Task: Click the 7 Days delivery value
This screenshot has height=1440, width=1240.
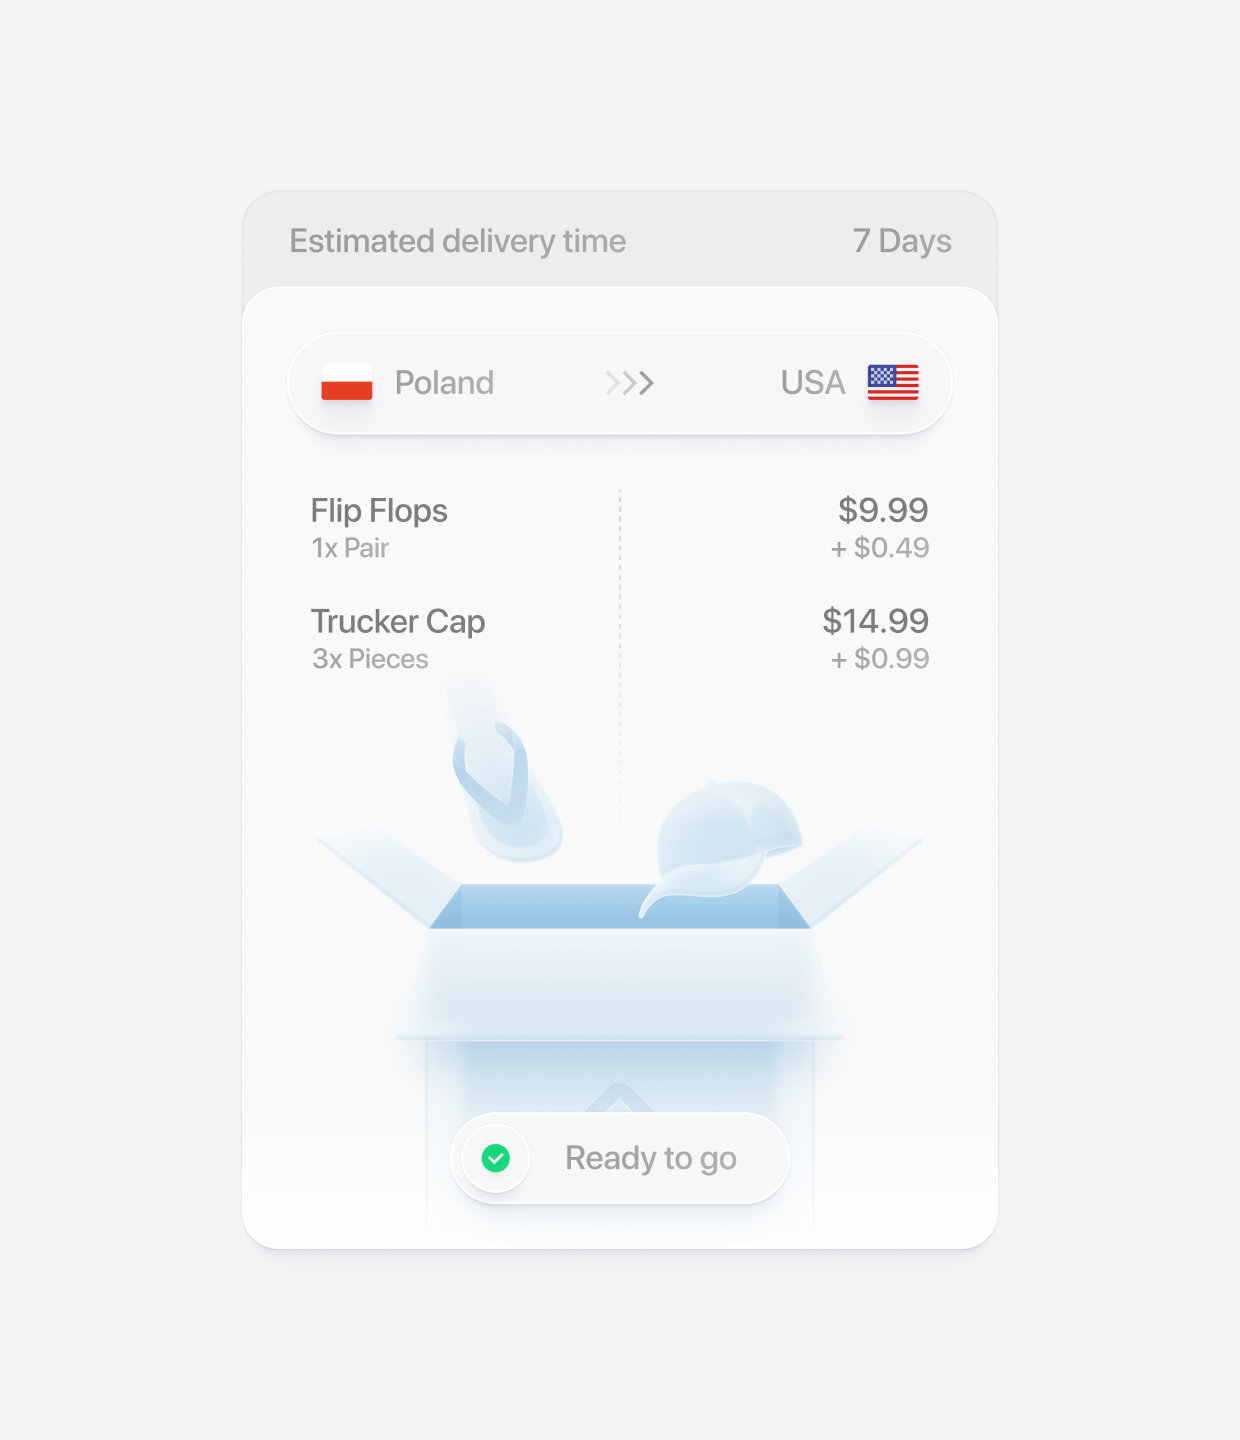Action: coord(902,241)
